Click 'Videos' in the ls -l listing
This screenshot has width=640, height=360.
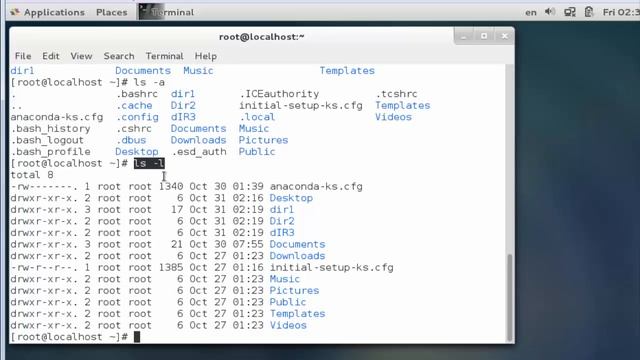(x=288, y=325)
